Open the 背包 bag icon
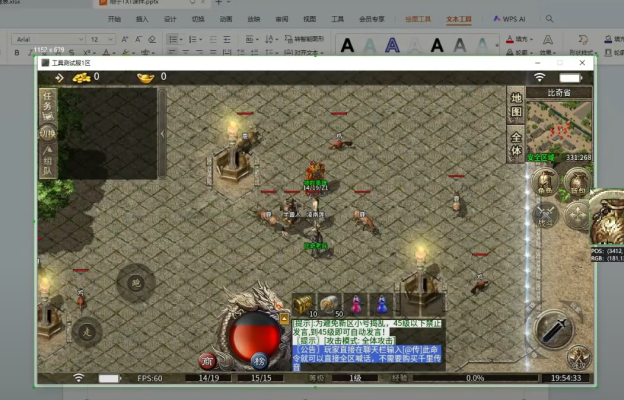This screenshot has width=624, height=400. 576,182
